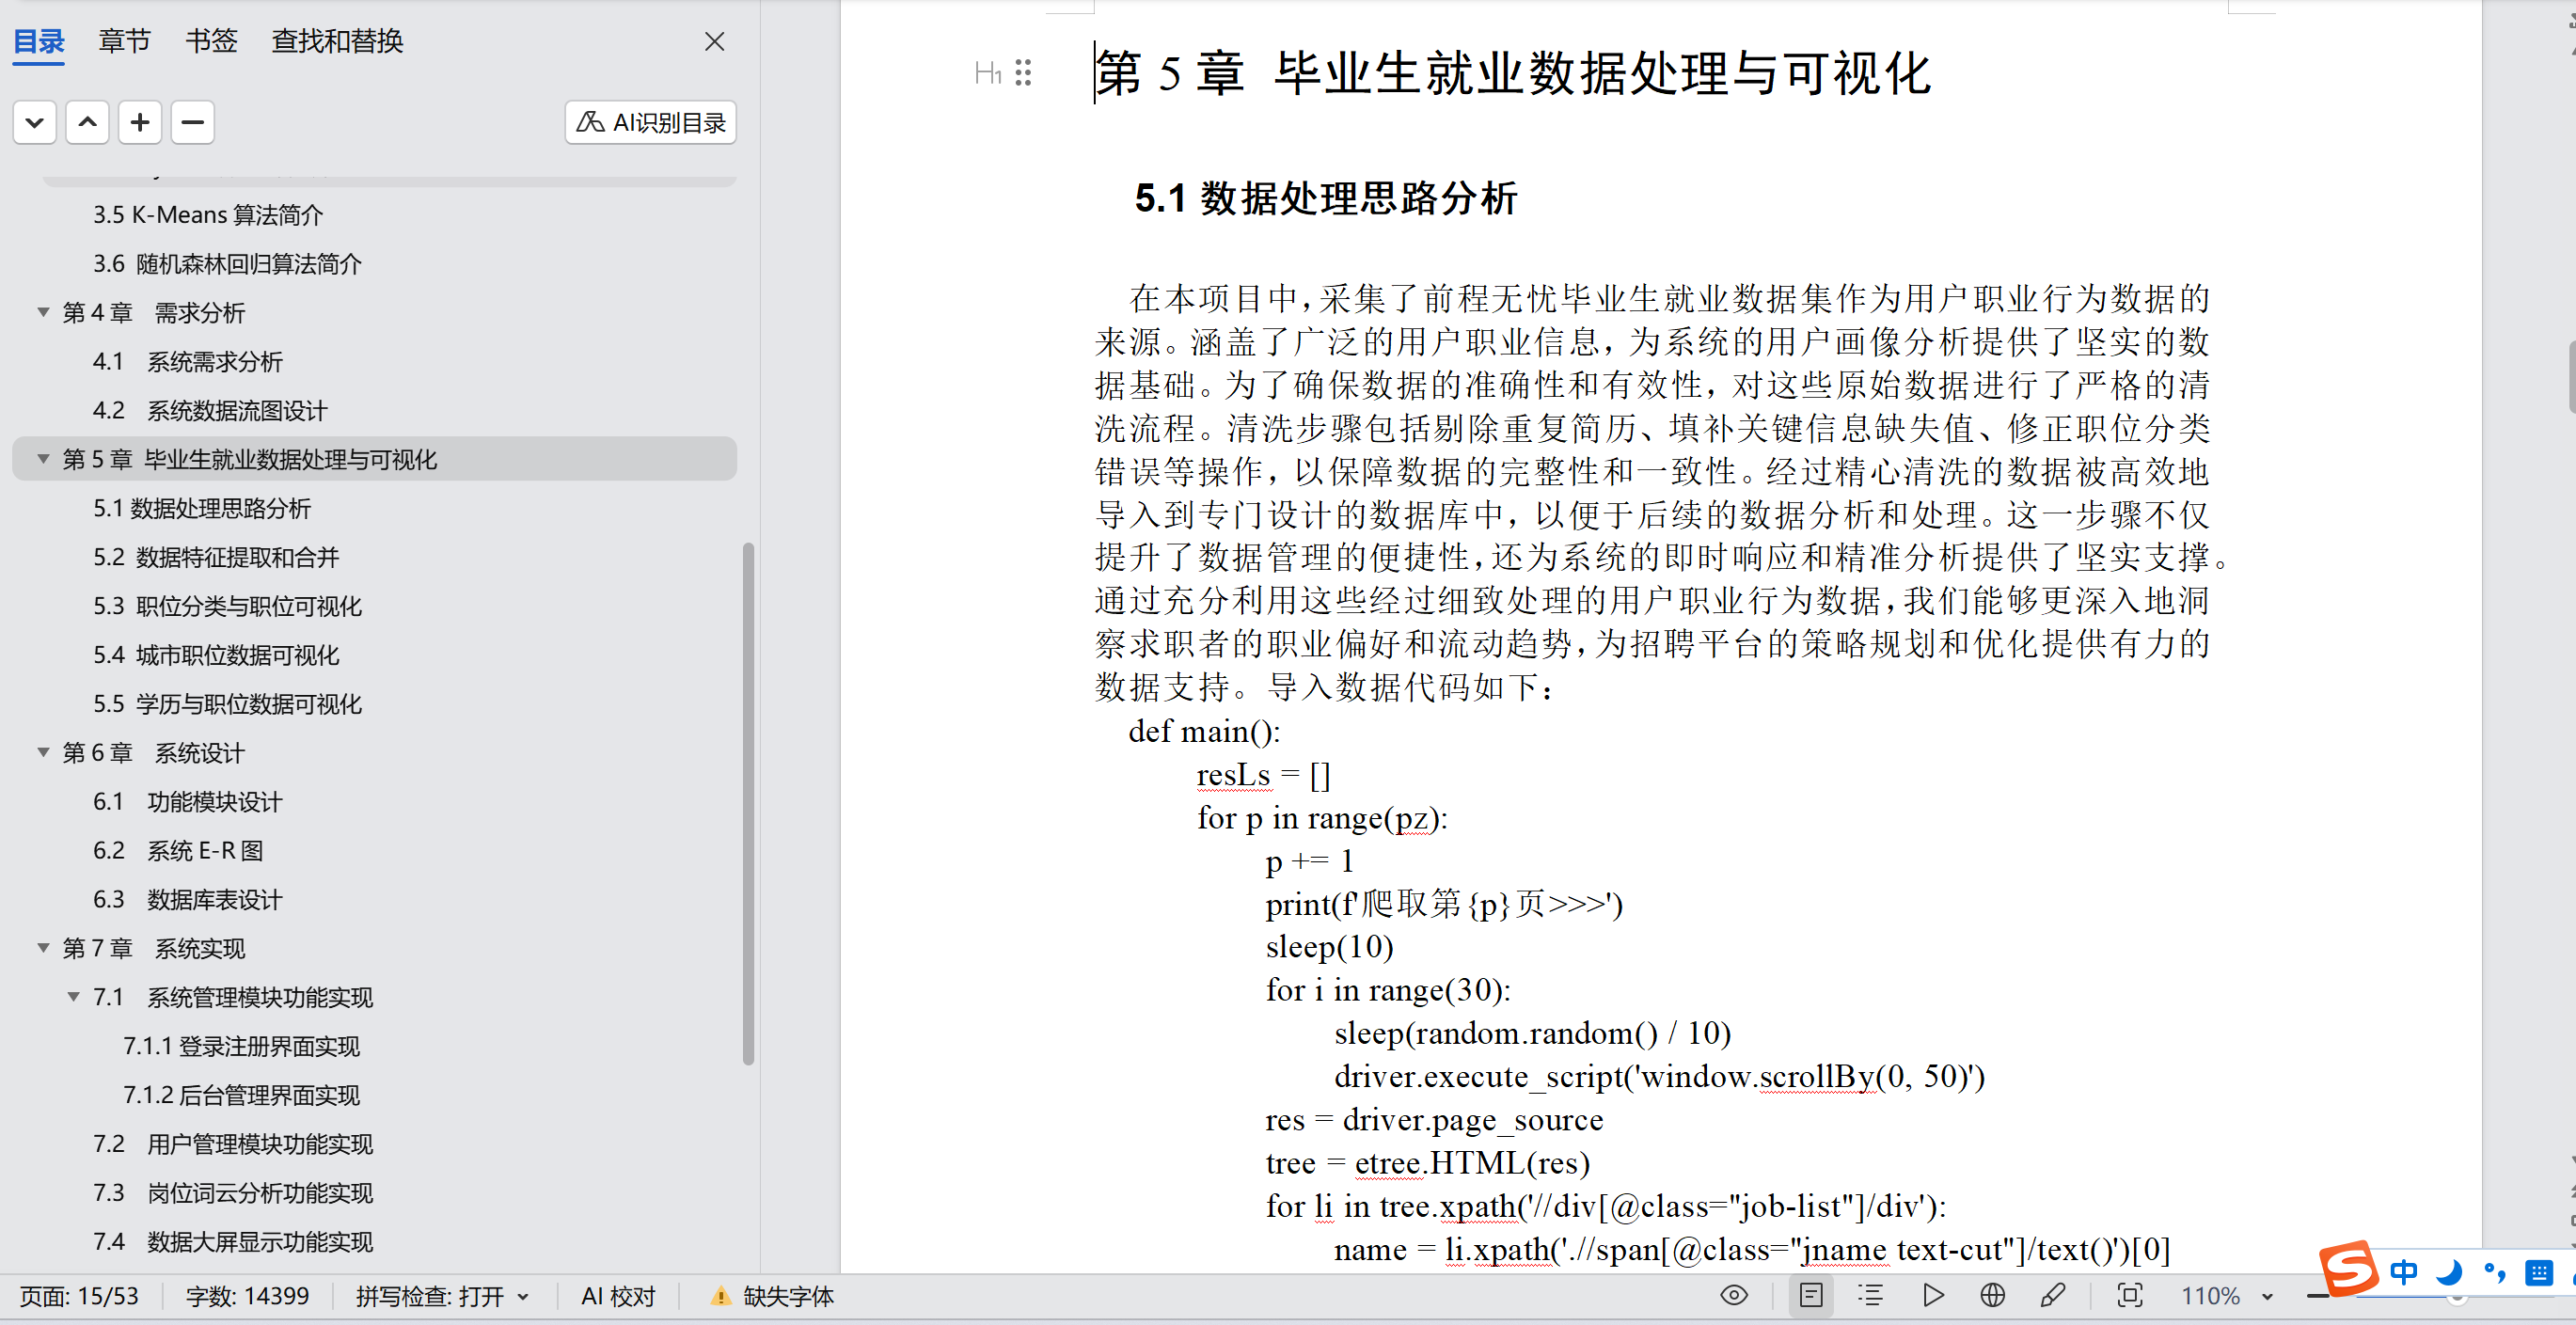Click the Sogou input method S logo
2576x1325 pixels.
2348,1270
